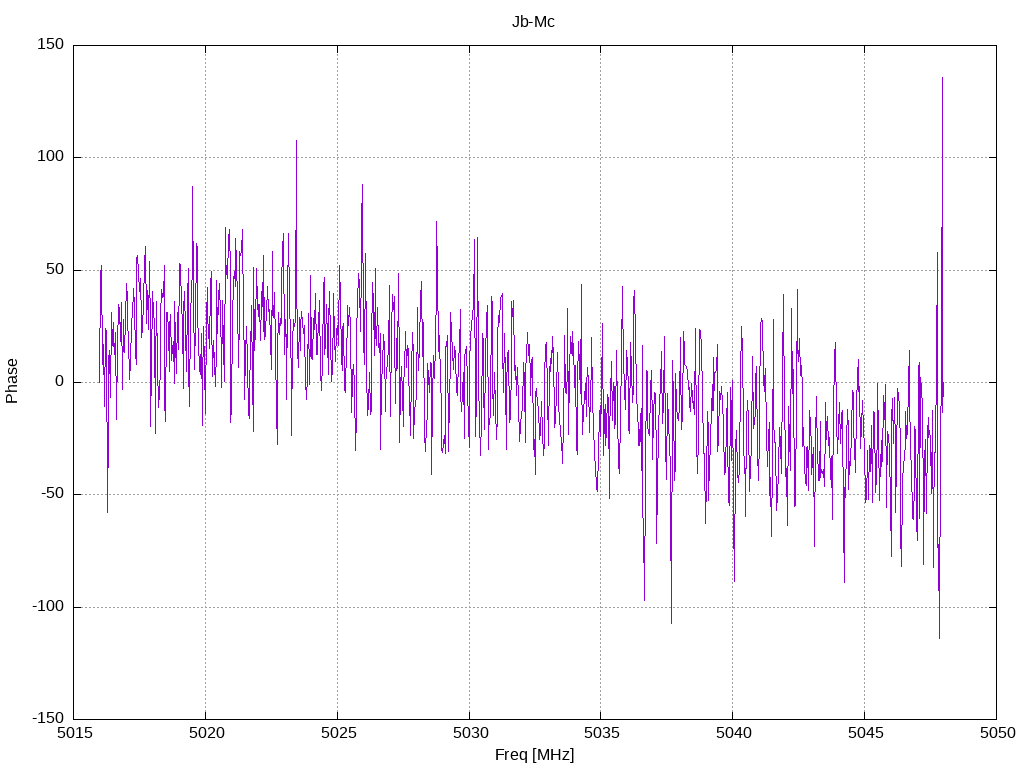The height and width of the screenshot is (768, 1024).
Task: Click the 5040 x-axis tick label
Action: (x=733, y=733)
